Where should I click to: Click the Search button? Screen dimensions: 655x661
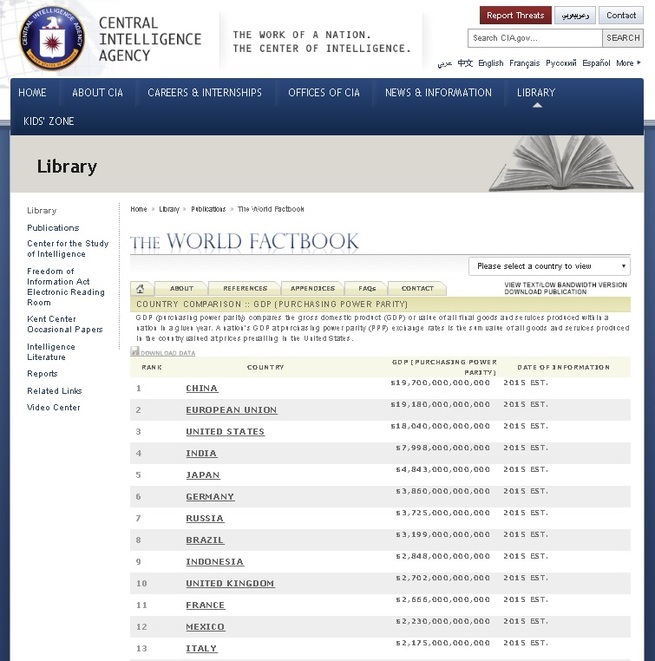[x=622, y=38]
